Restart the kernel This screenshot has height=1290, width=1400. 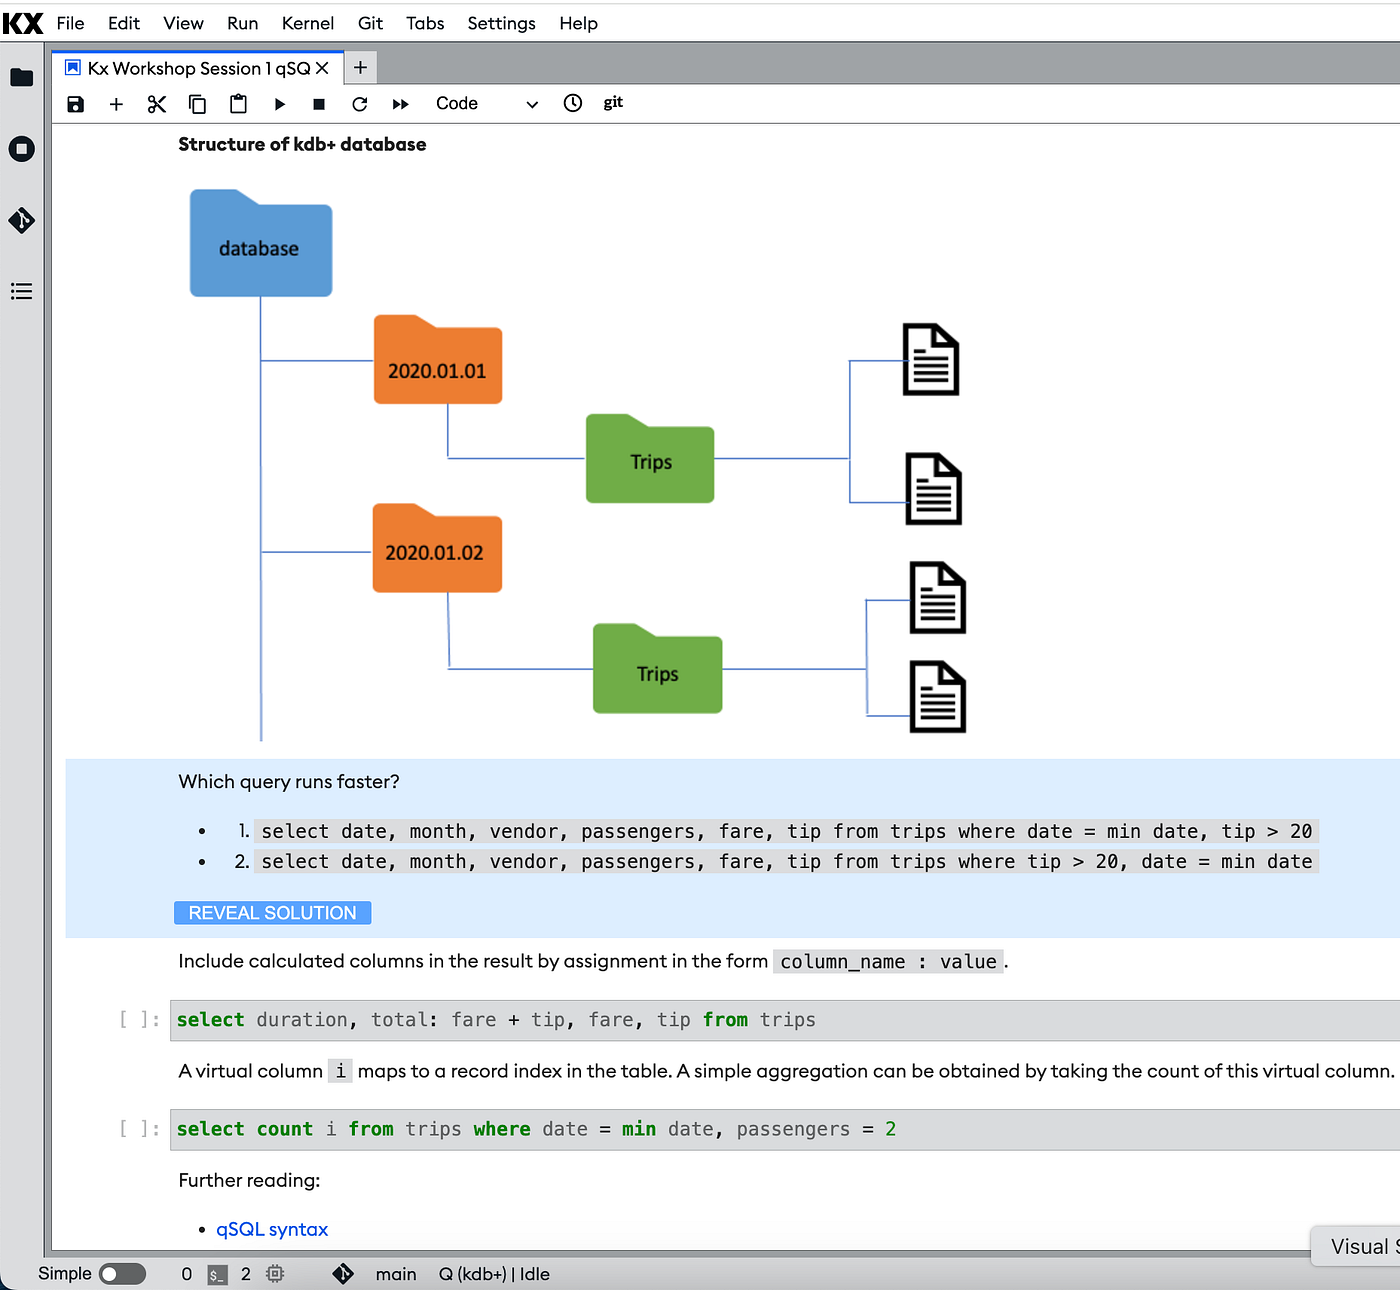[x=360, y=104]
